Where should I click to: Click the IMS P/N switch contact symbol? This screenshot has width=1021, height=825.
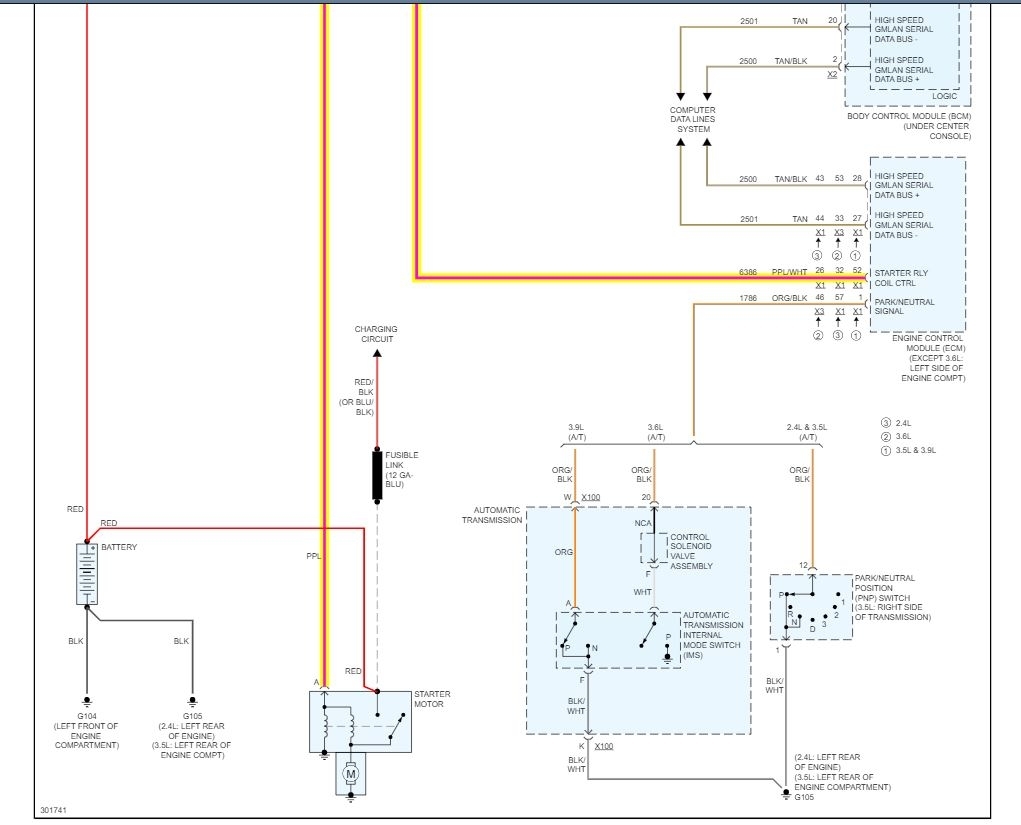pyautogui.click(x=578, y=638)
